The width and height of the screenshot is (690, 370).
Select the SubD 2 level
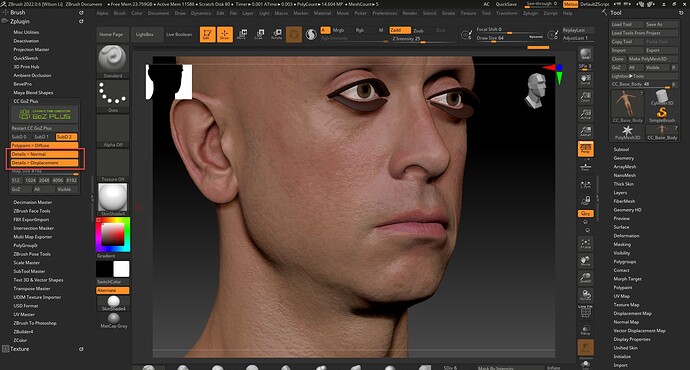coord(66,137)
